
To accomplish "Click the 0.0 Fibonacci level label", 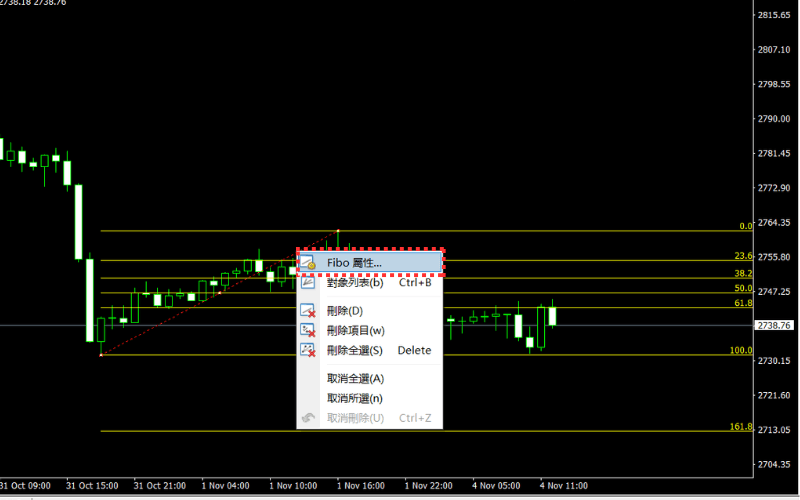I will (x=745, y=226).
